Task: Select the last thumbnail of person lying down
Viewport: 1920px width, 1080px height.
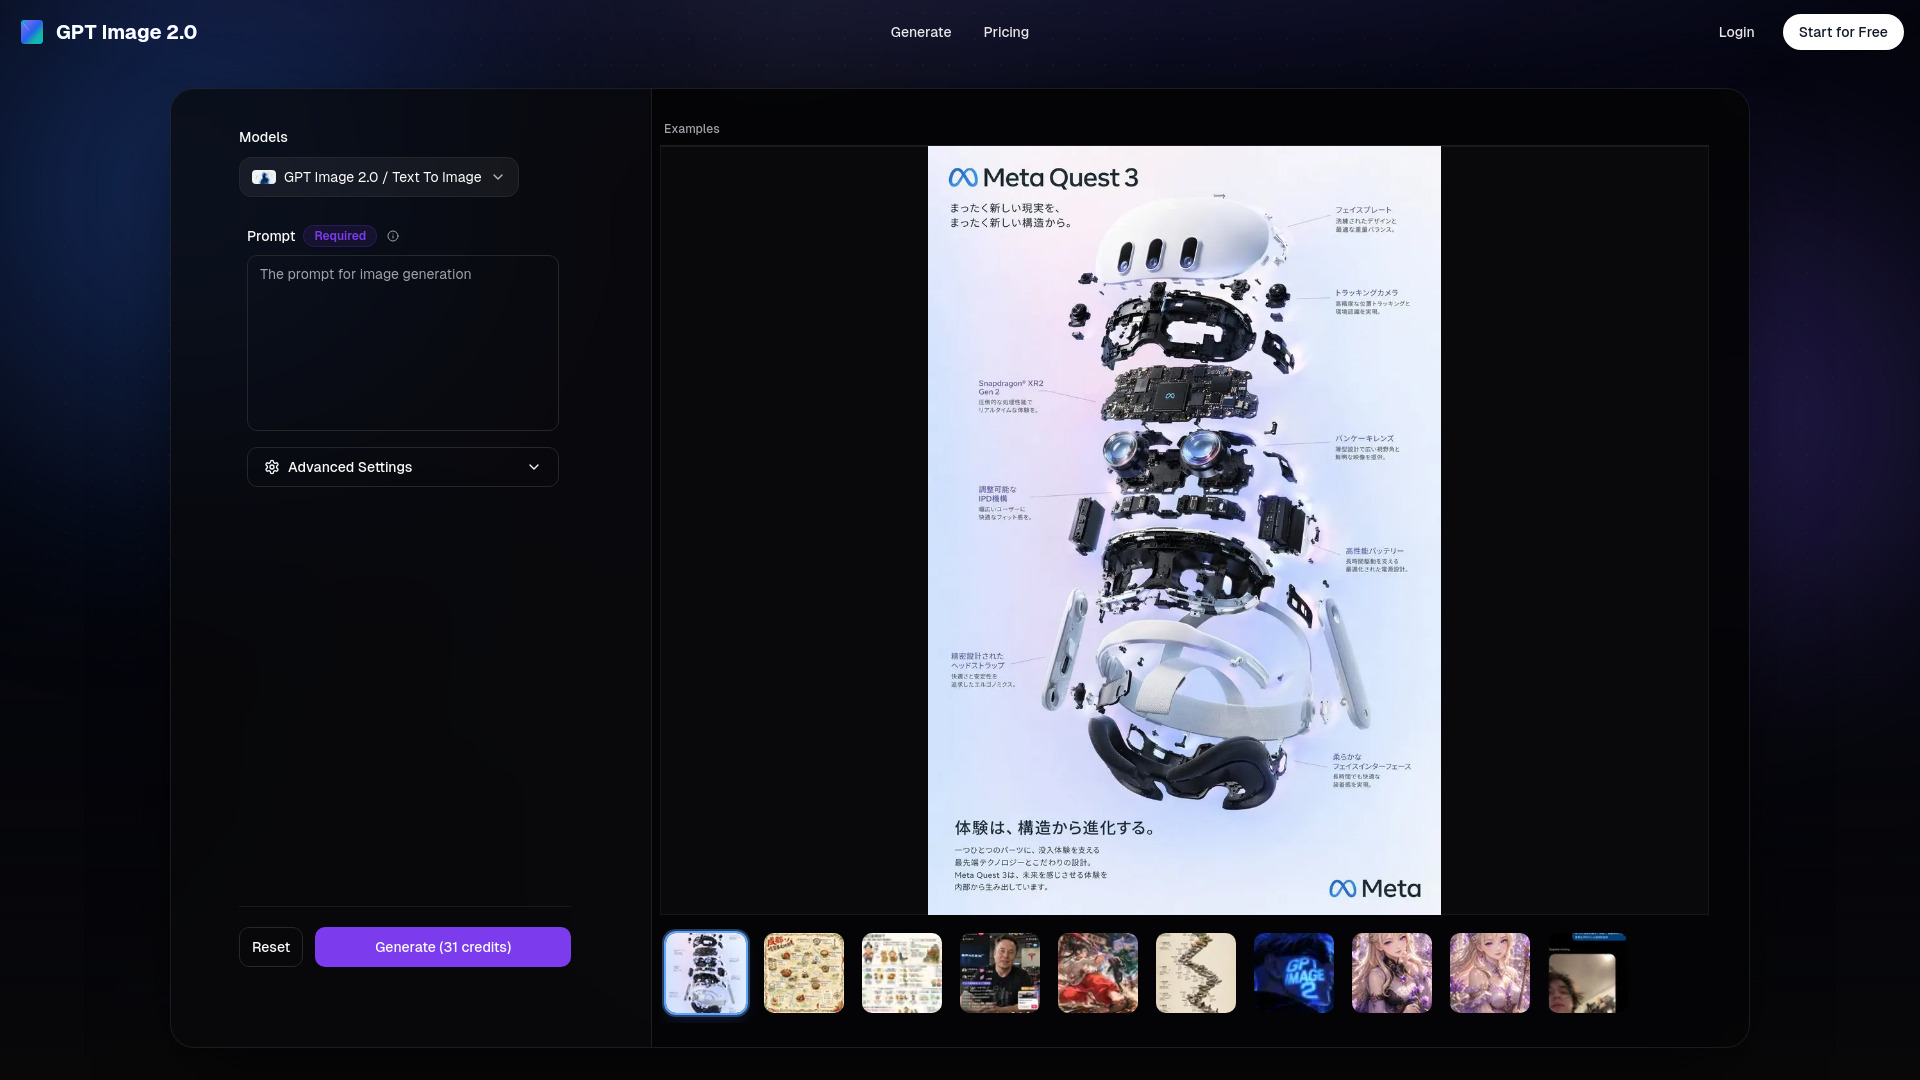Action: tap(1588, 973)
